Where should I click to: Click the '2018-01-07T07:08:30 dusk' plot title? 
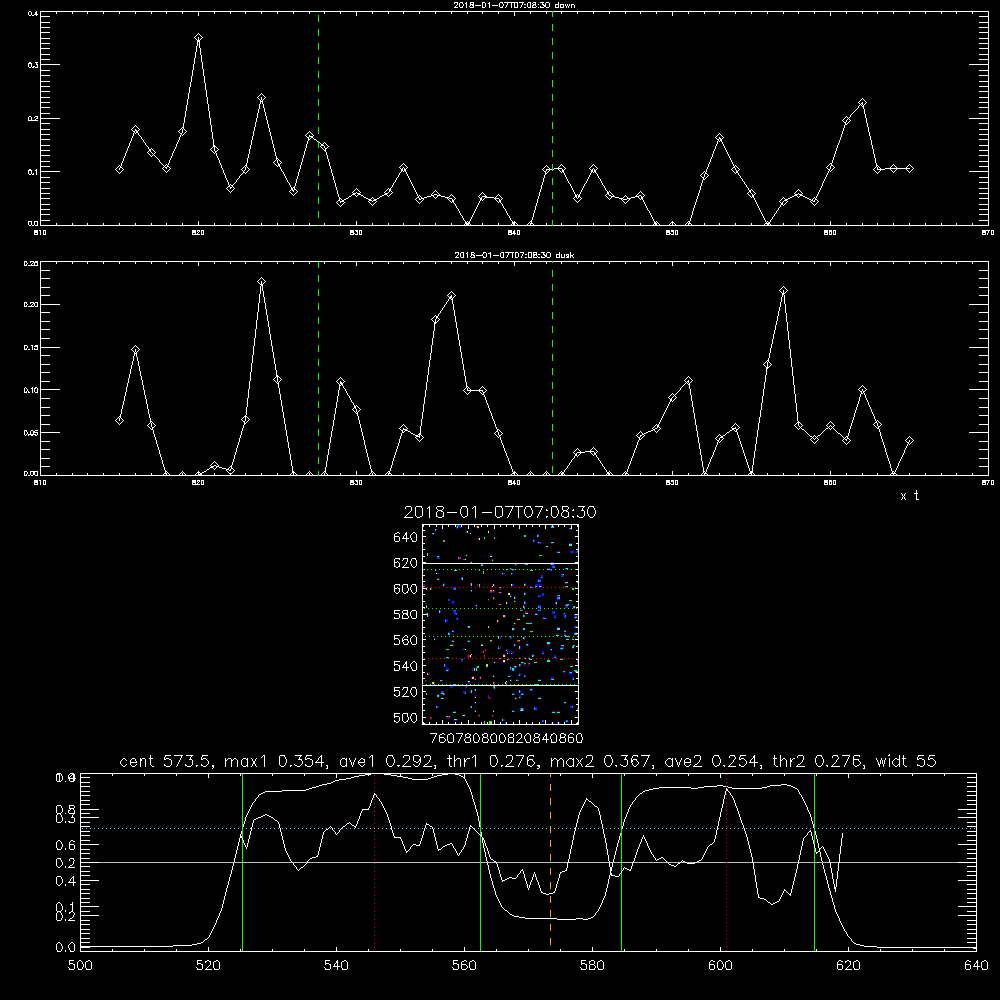click(514, 255)
